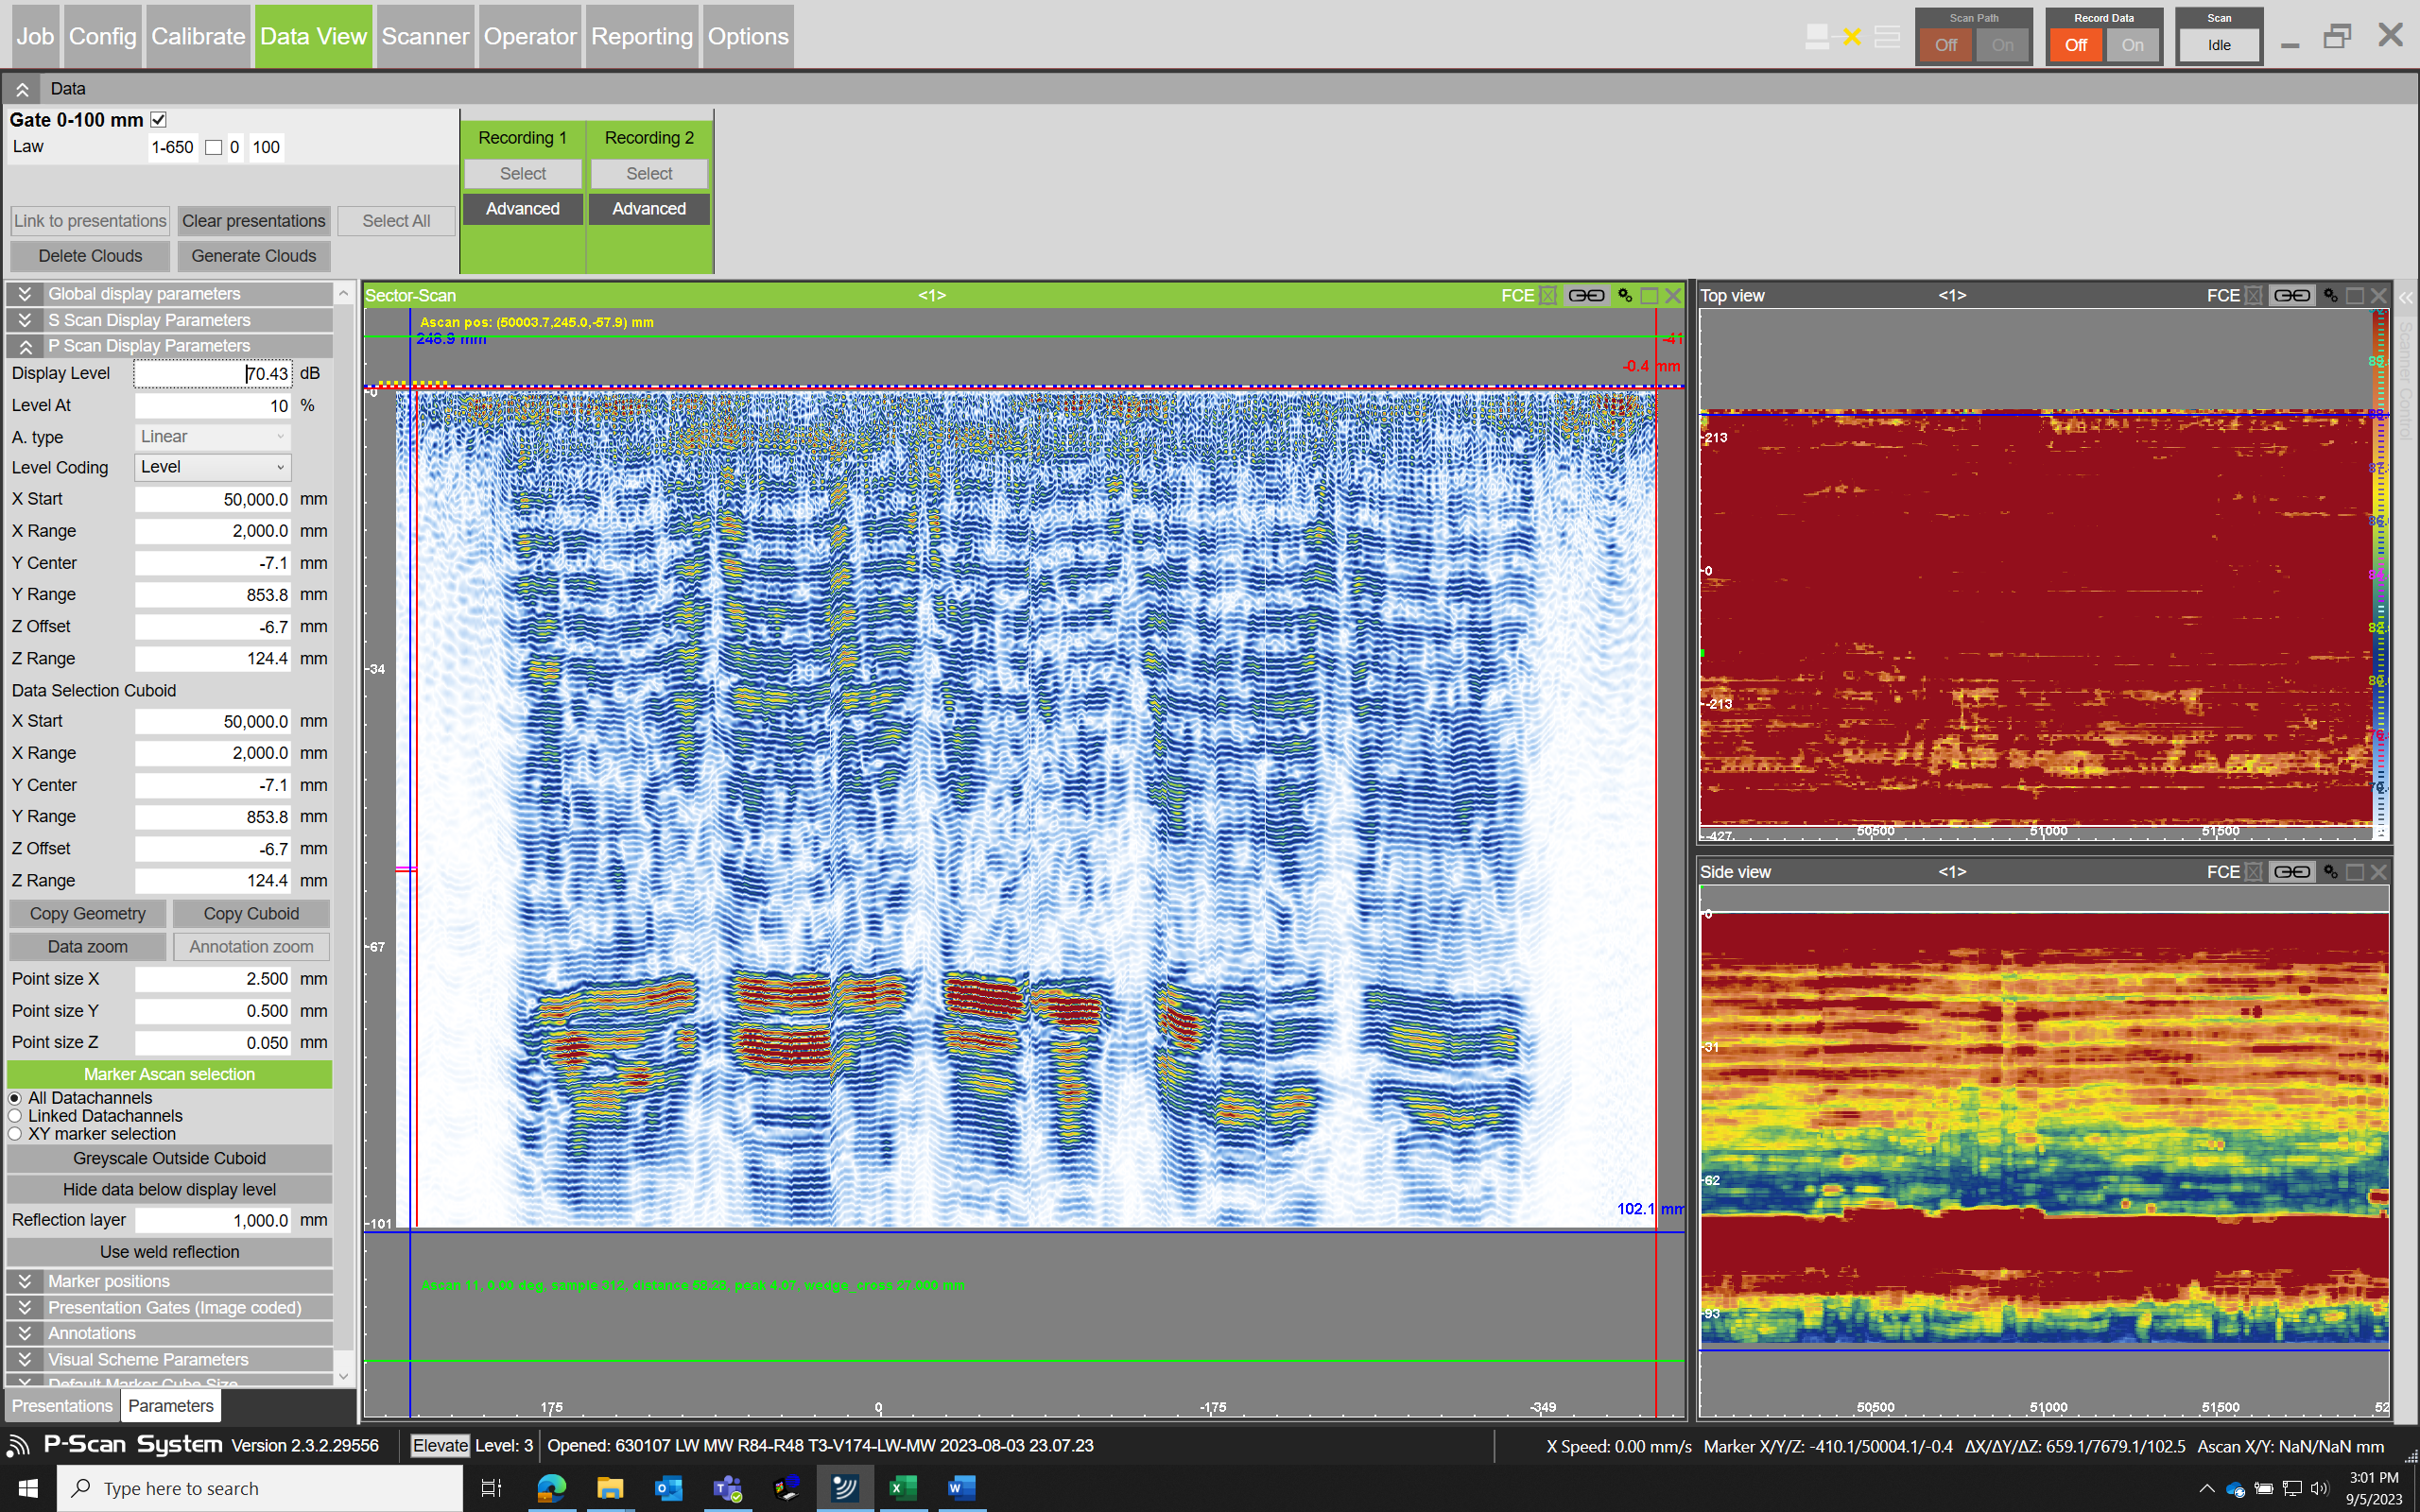Screen dimensions: 2420x1512
Task: Select the Linked Datachannels radio button
Action: pyautogui.click(x=15, y=1116)
